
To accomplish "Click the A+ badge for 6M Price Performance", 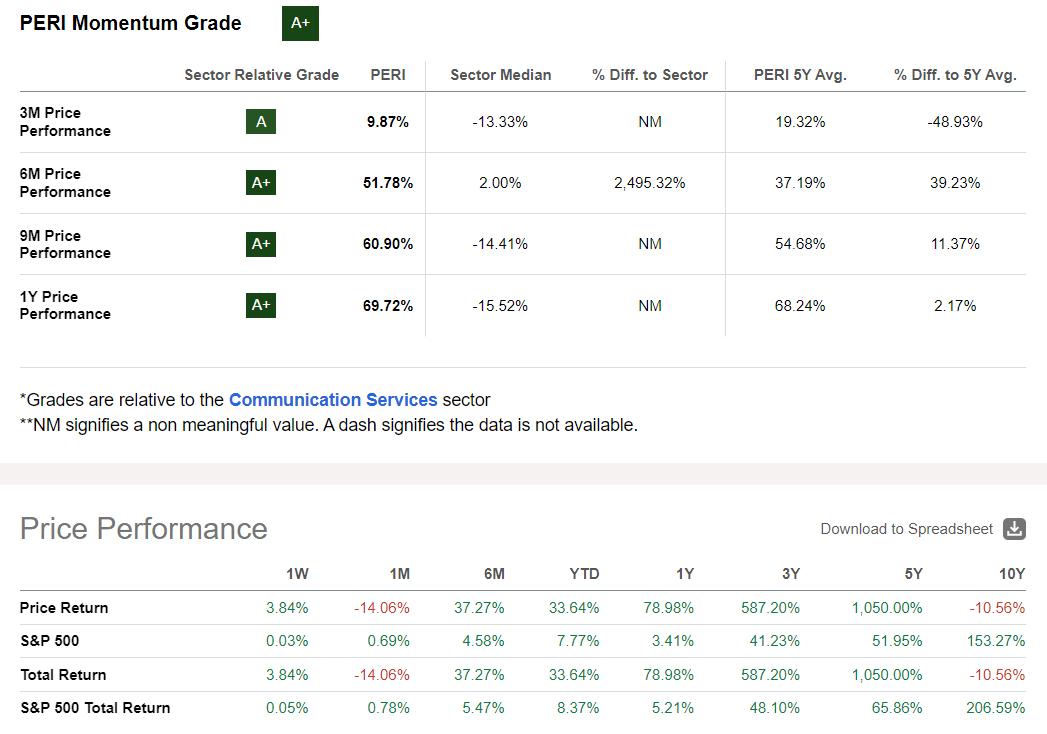I will coord(260,182).
